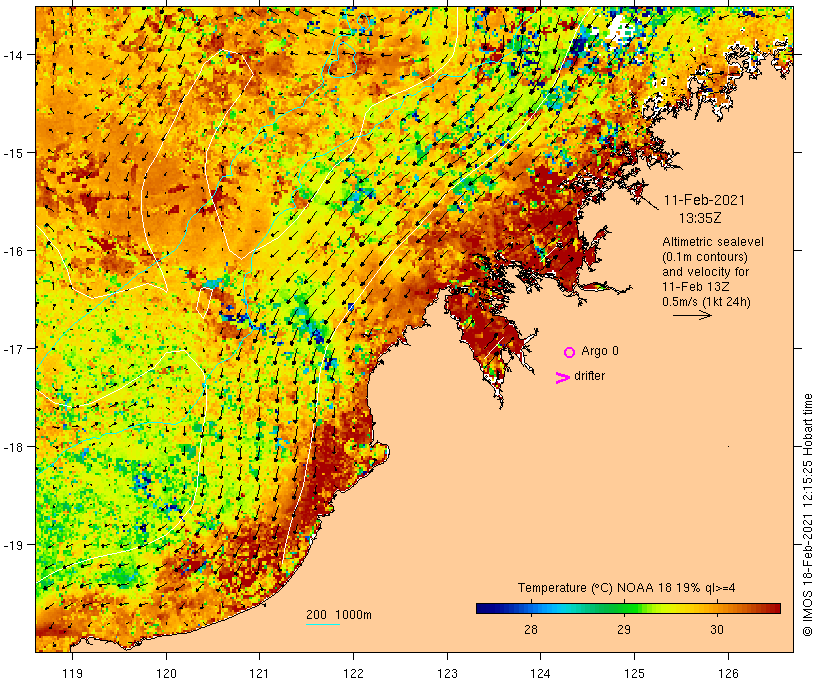
Task: Click the '13:35Z' time label
Action: pos(700,218)
